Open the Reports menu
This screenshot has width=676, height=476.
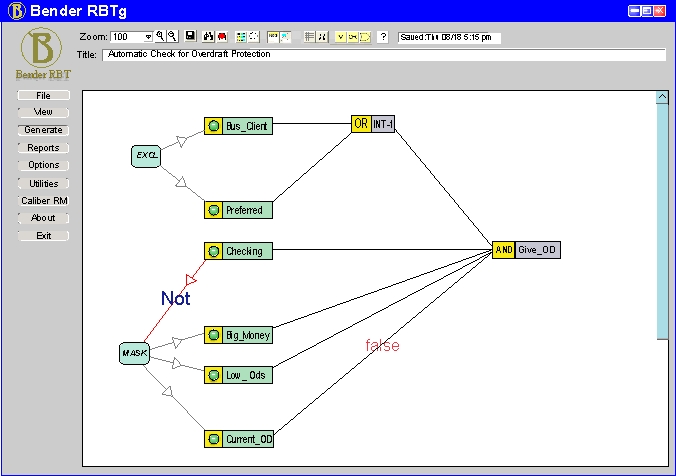pos(43,148)
